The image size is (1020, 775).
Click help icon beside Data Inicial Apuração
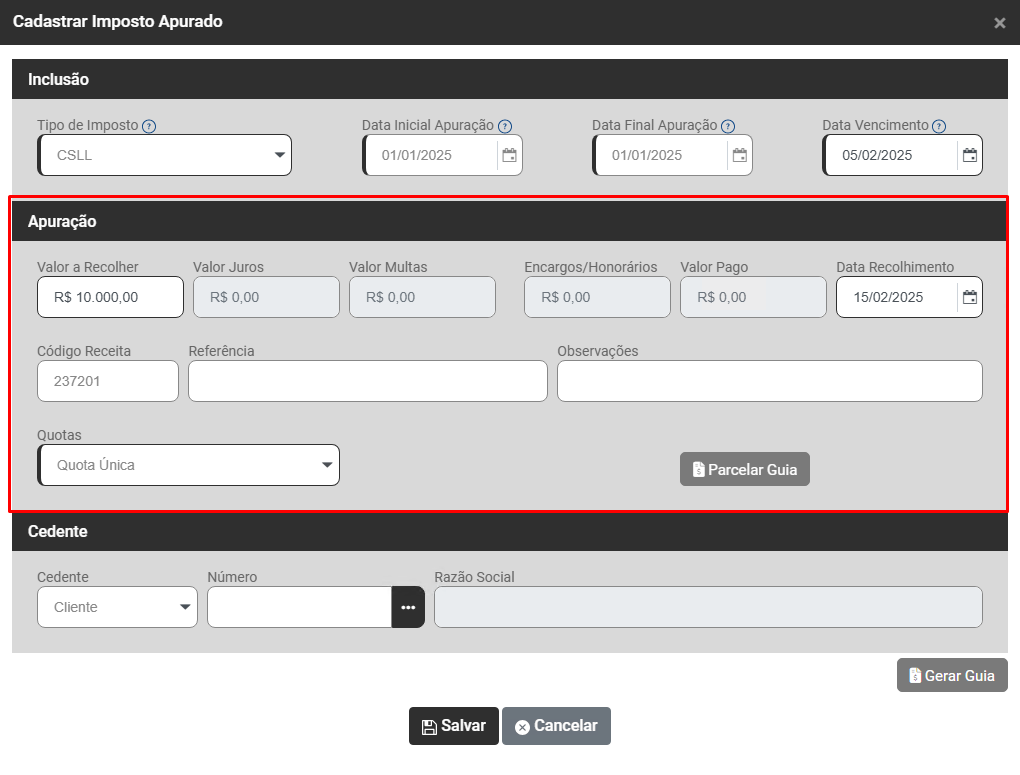505,126
